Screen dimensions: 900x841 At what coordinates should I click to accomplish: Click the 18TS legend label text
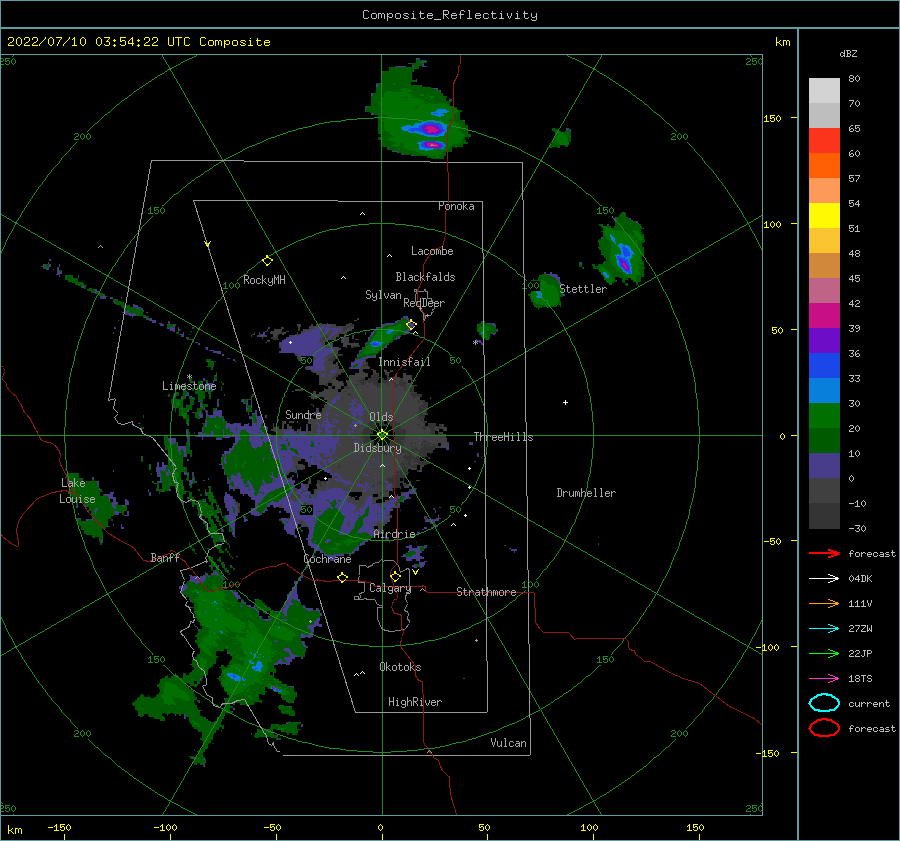(x=860, y=679)
